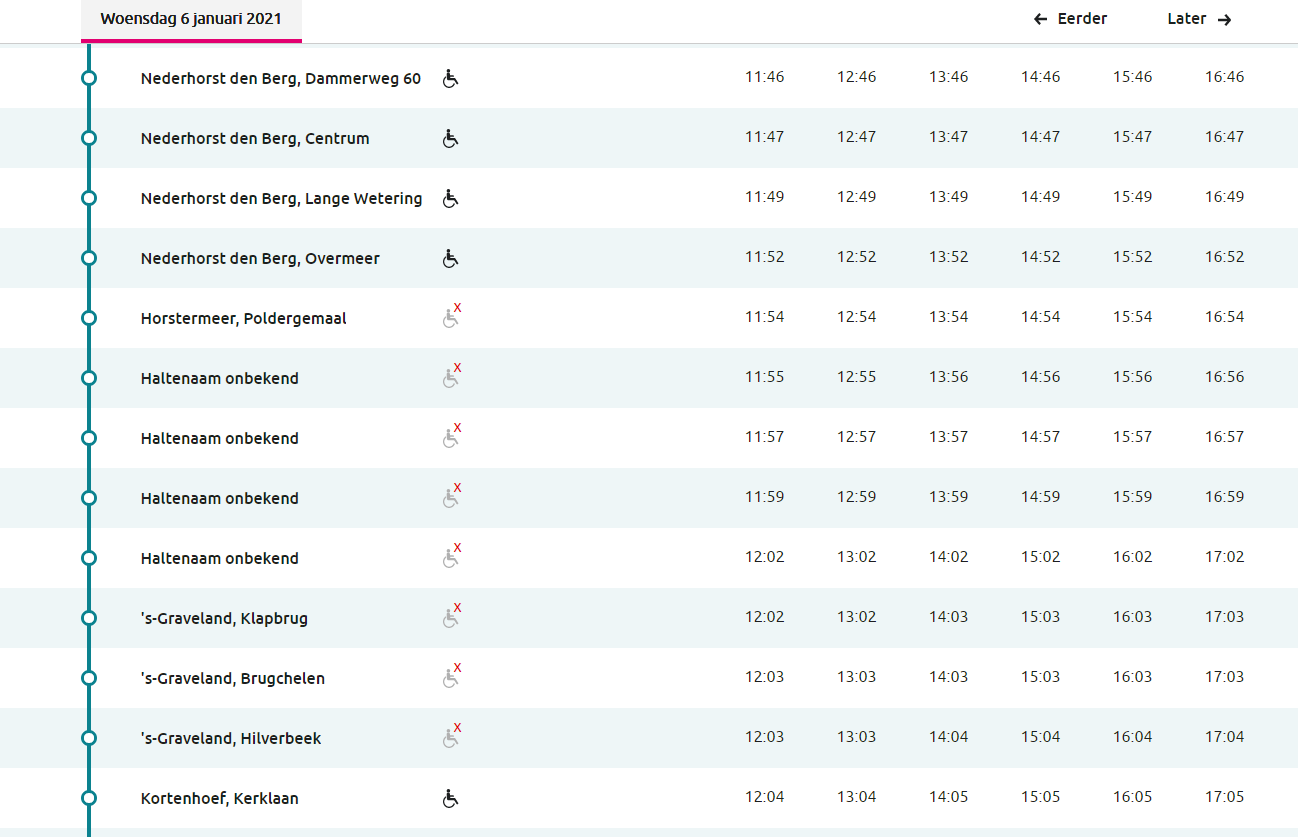Image resolution: width=1298 pixels, height=837 pixels.
Task: Open stop Kortenhoef, Kerklaan
Action: click(x=220, y=798)
